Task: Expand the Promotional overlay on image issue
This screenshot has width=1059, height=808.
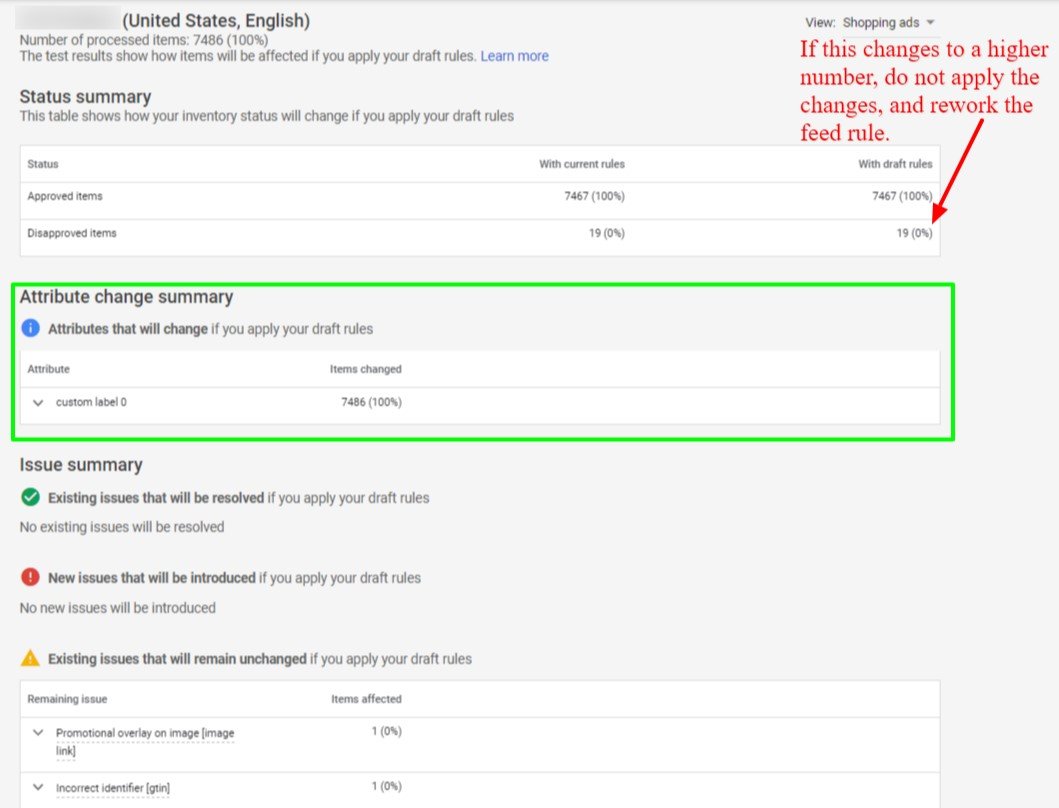Action: pyautogui.click(x=38, y=732)
